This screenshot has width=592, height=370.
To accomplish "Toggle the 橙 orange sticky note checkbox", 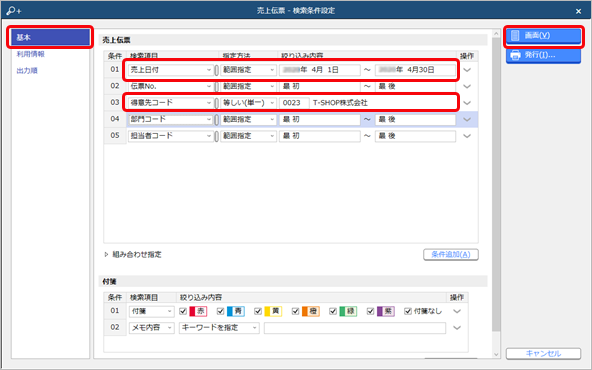I will 295,311.
